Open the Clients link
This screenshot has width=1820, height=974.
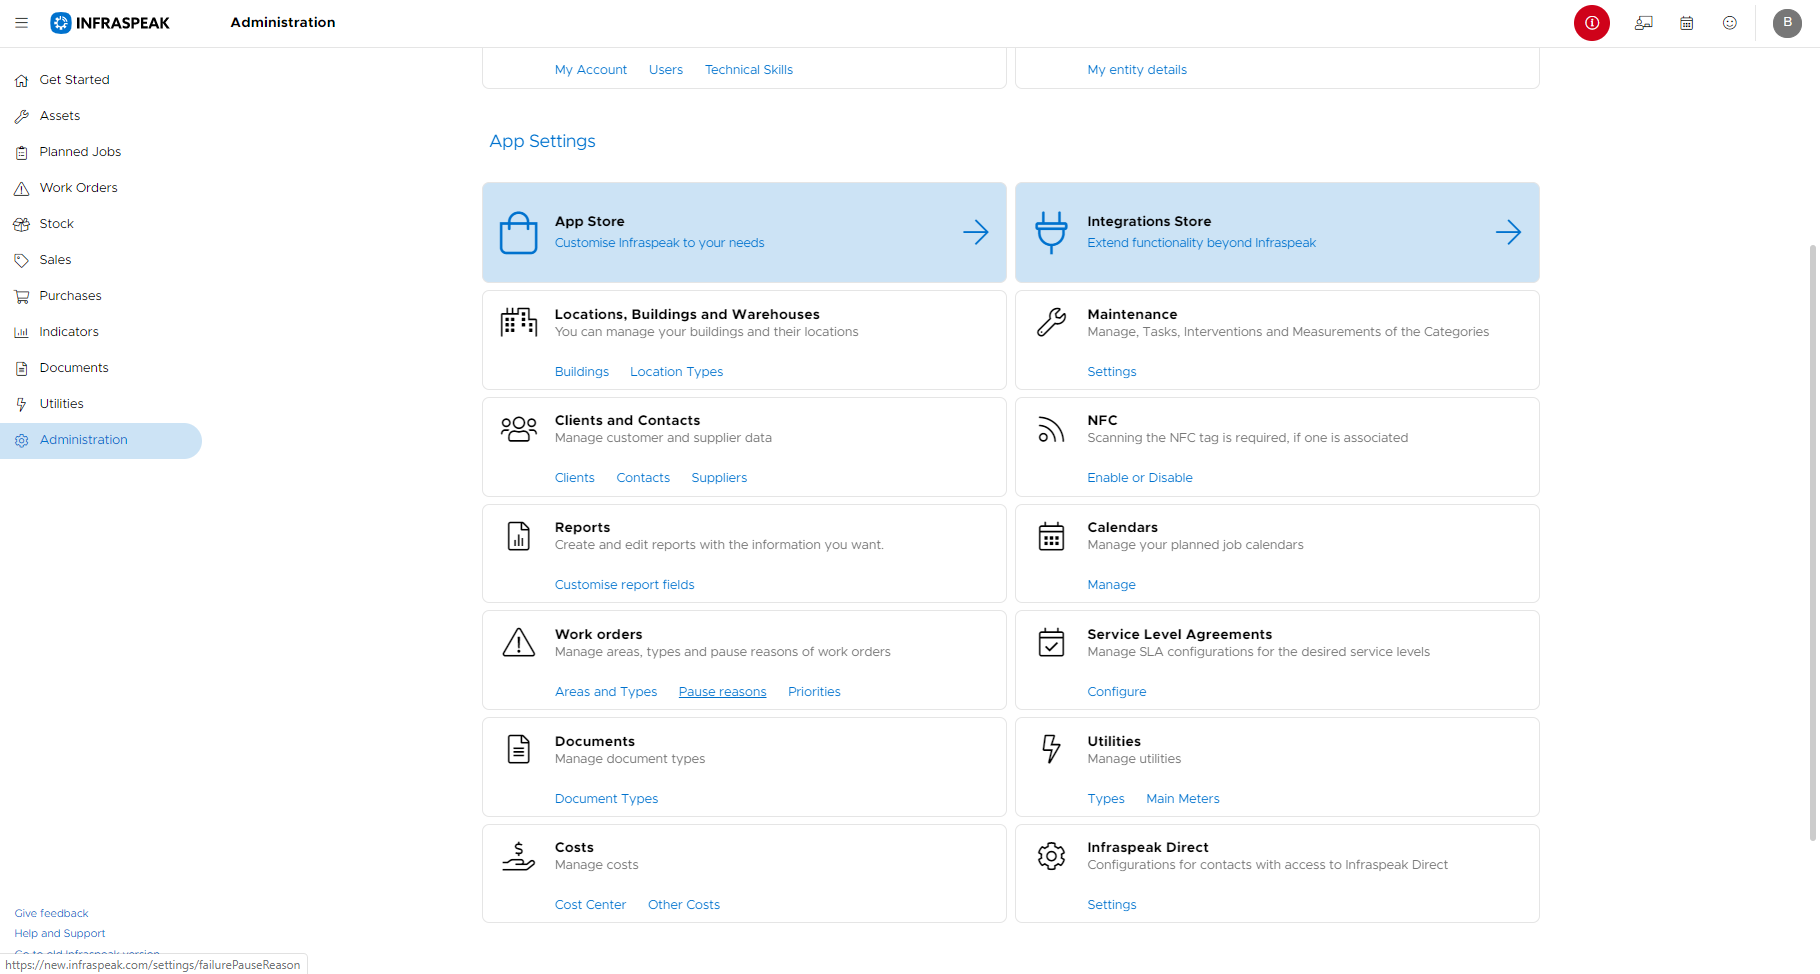575,478
